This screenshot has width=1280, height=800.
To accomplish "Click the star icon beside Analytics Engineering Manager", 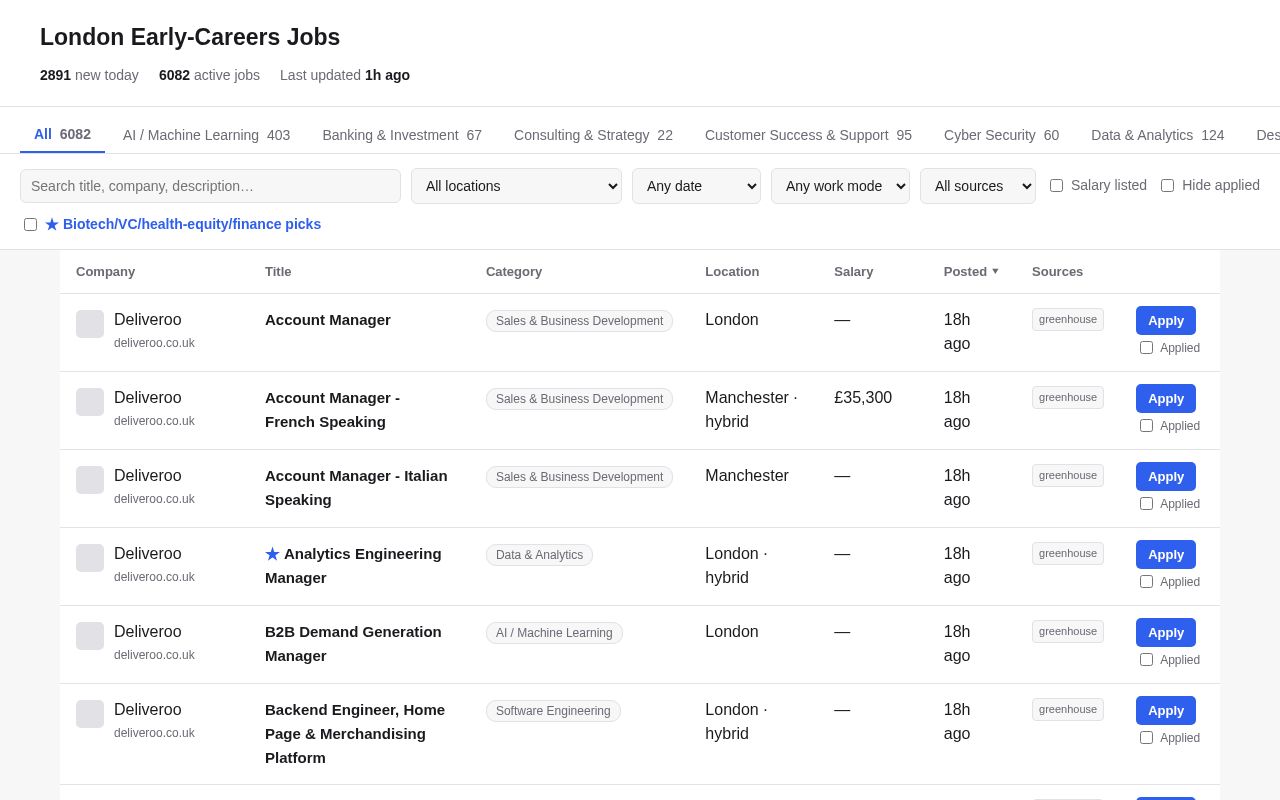I will pyautogui.click(x=272, y=554).
